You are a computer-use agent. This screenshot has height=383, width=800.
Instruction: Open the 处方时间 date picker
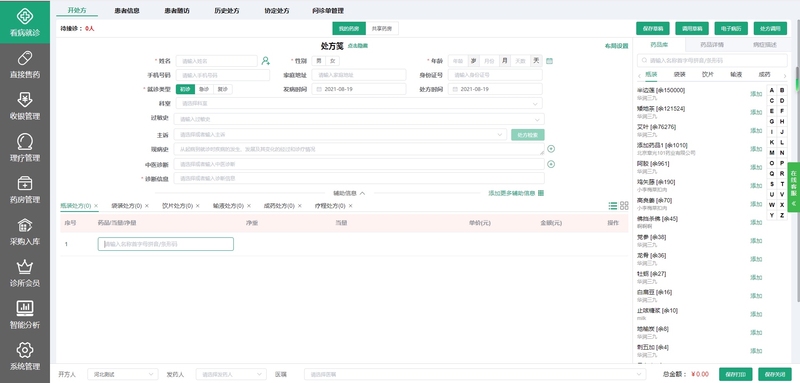click(495, 89)
